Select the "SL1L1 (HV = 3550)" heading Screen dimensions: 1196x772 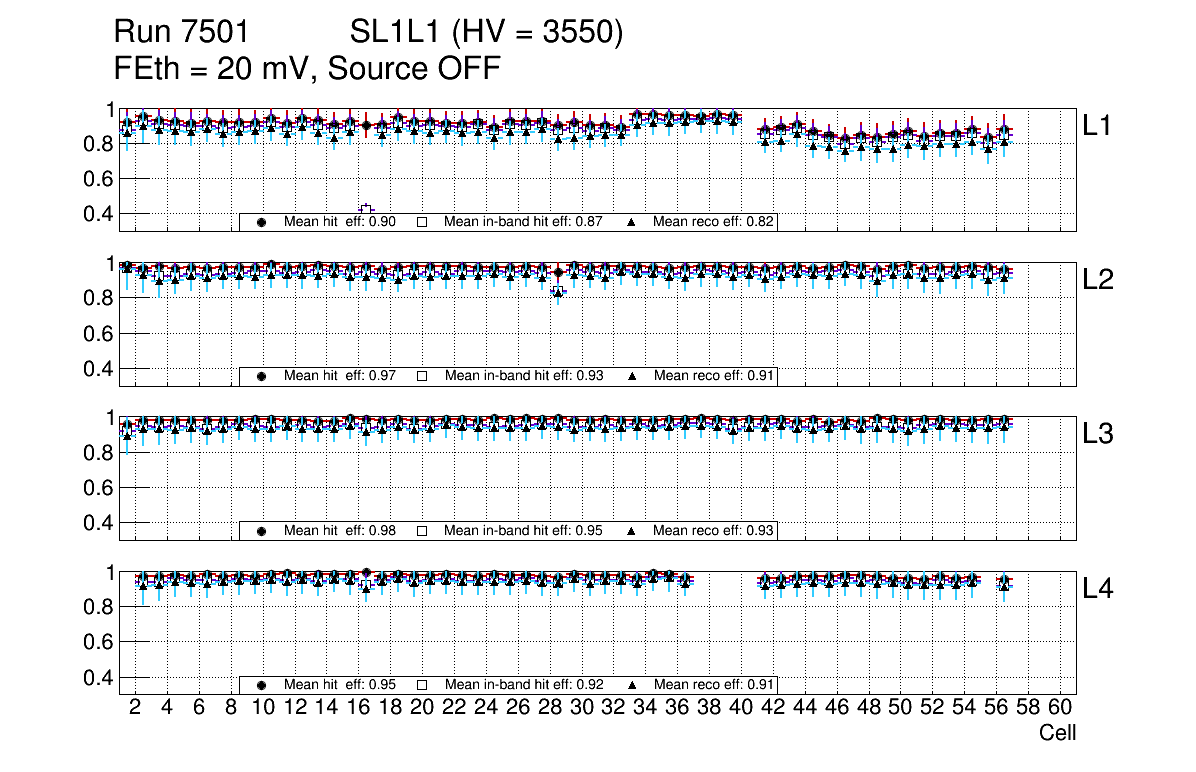point(487,34)
